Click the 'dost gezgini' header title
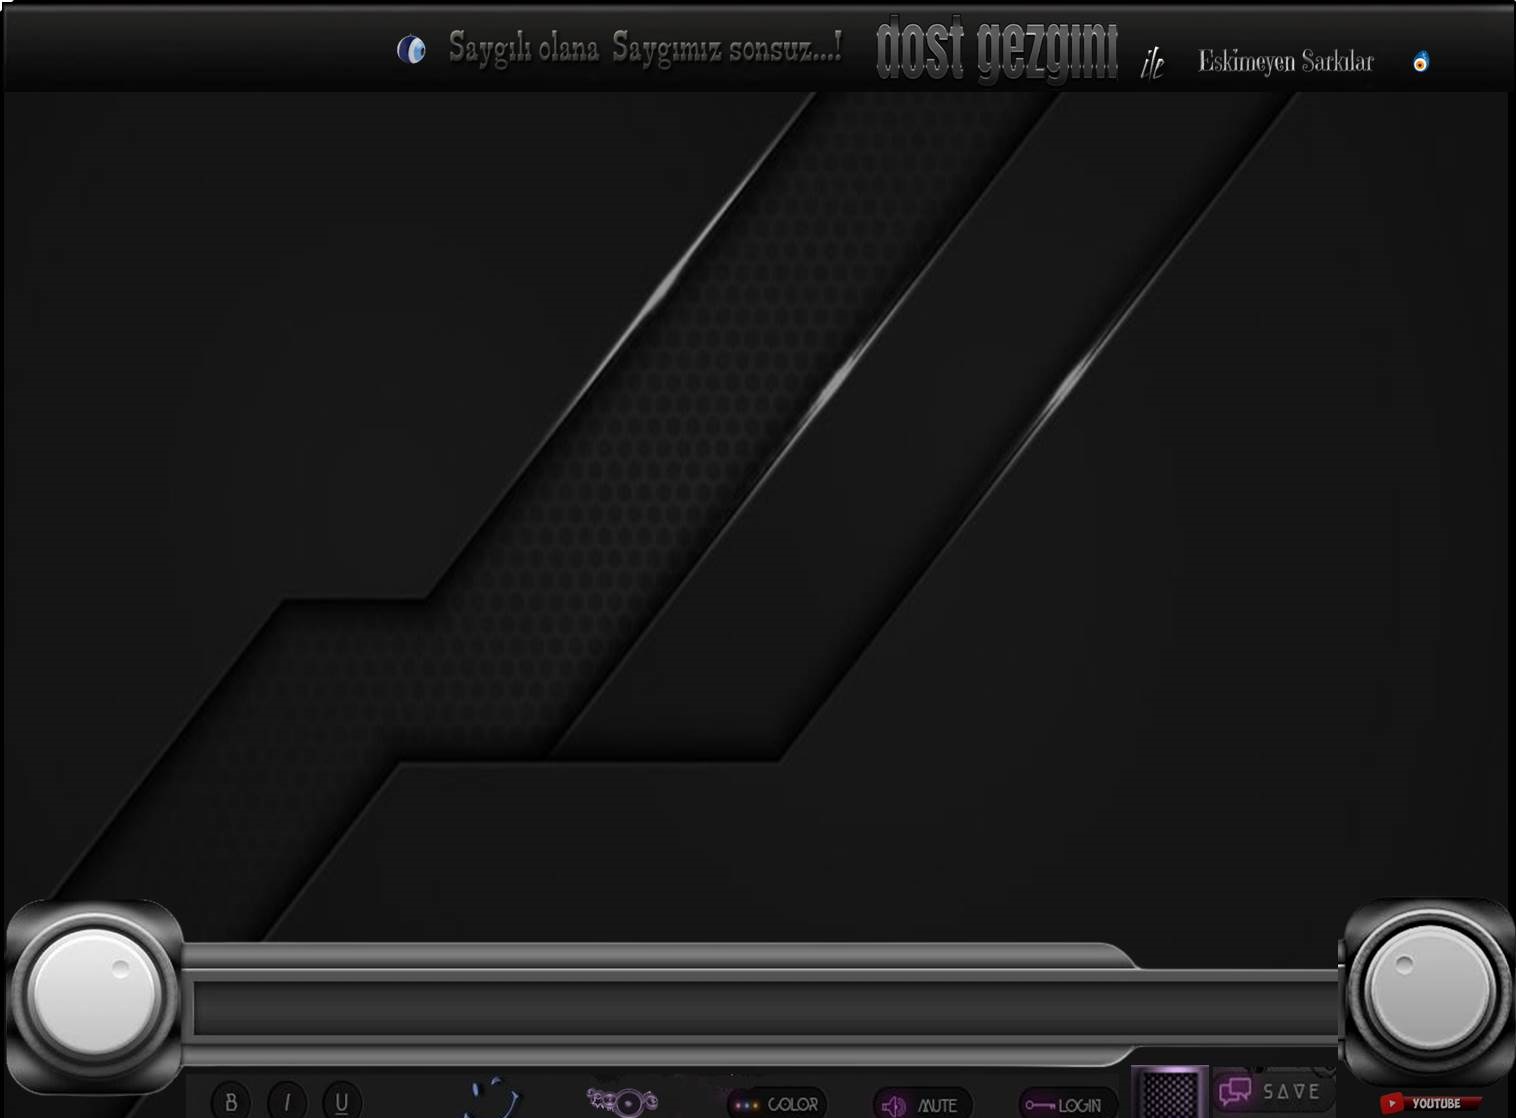The width and height of the screenshot is (1516, 1118). point(996,50)
